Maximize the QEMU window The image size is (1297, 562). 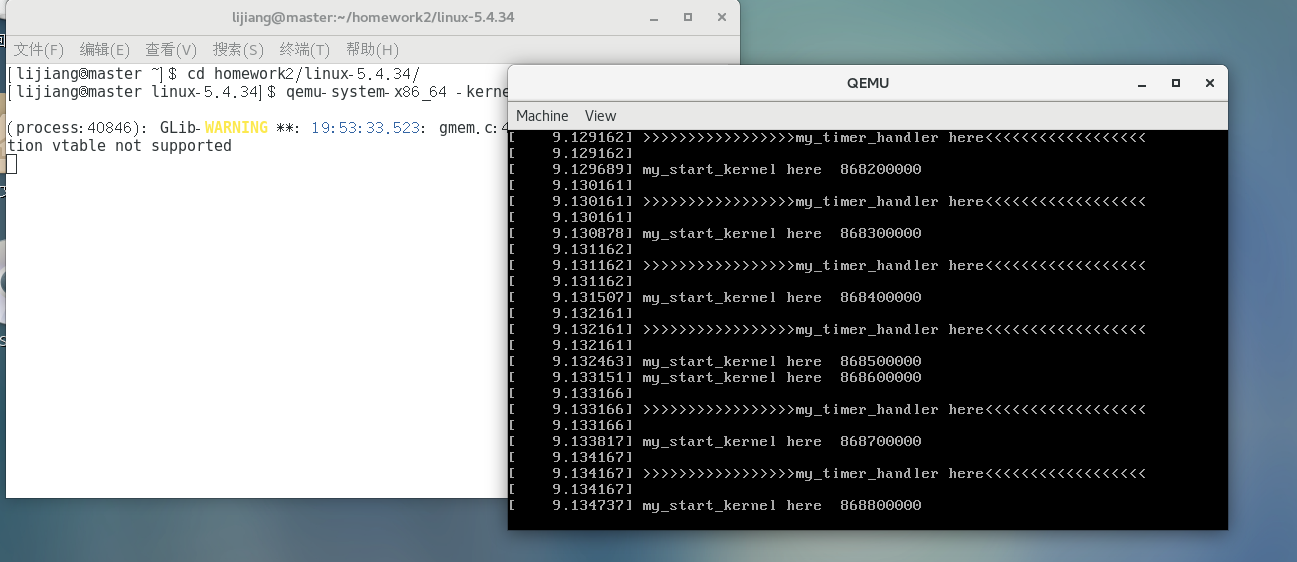1176,84
